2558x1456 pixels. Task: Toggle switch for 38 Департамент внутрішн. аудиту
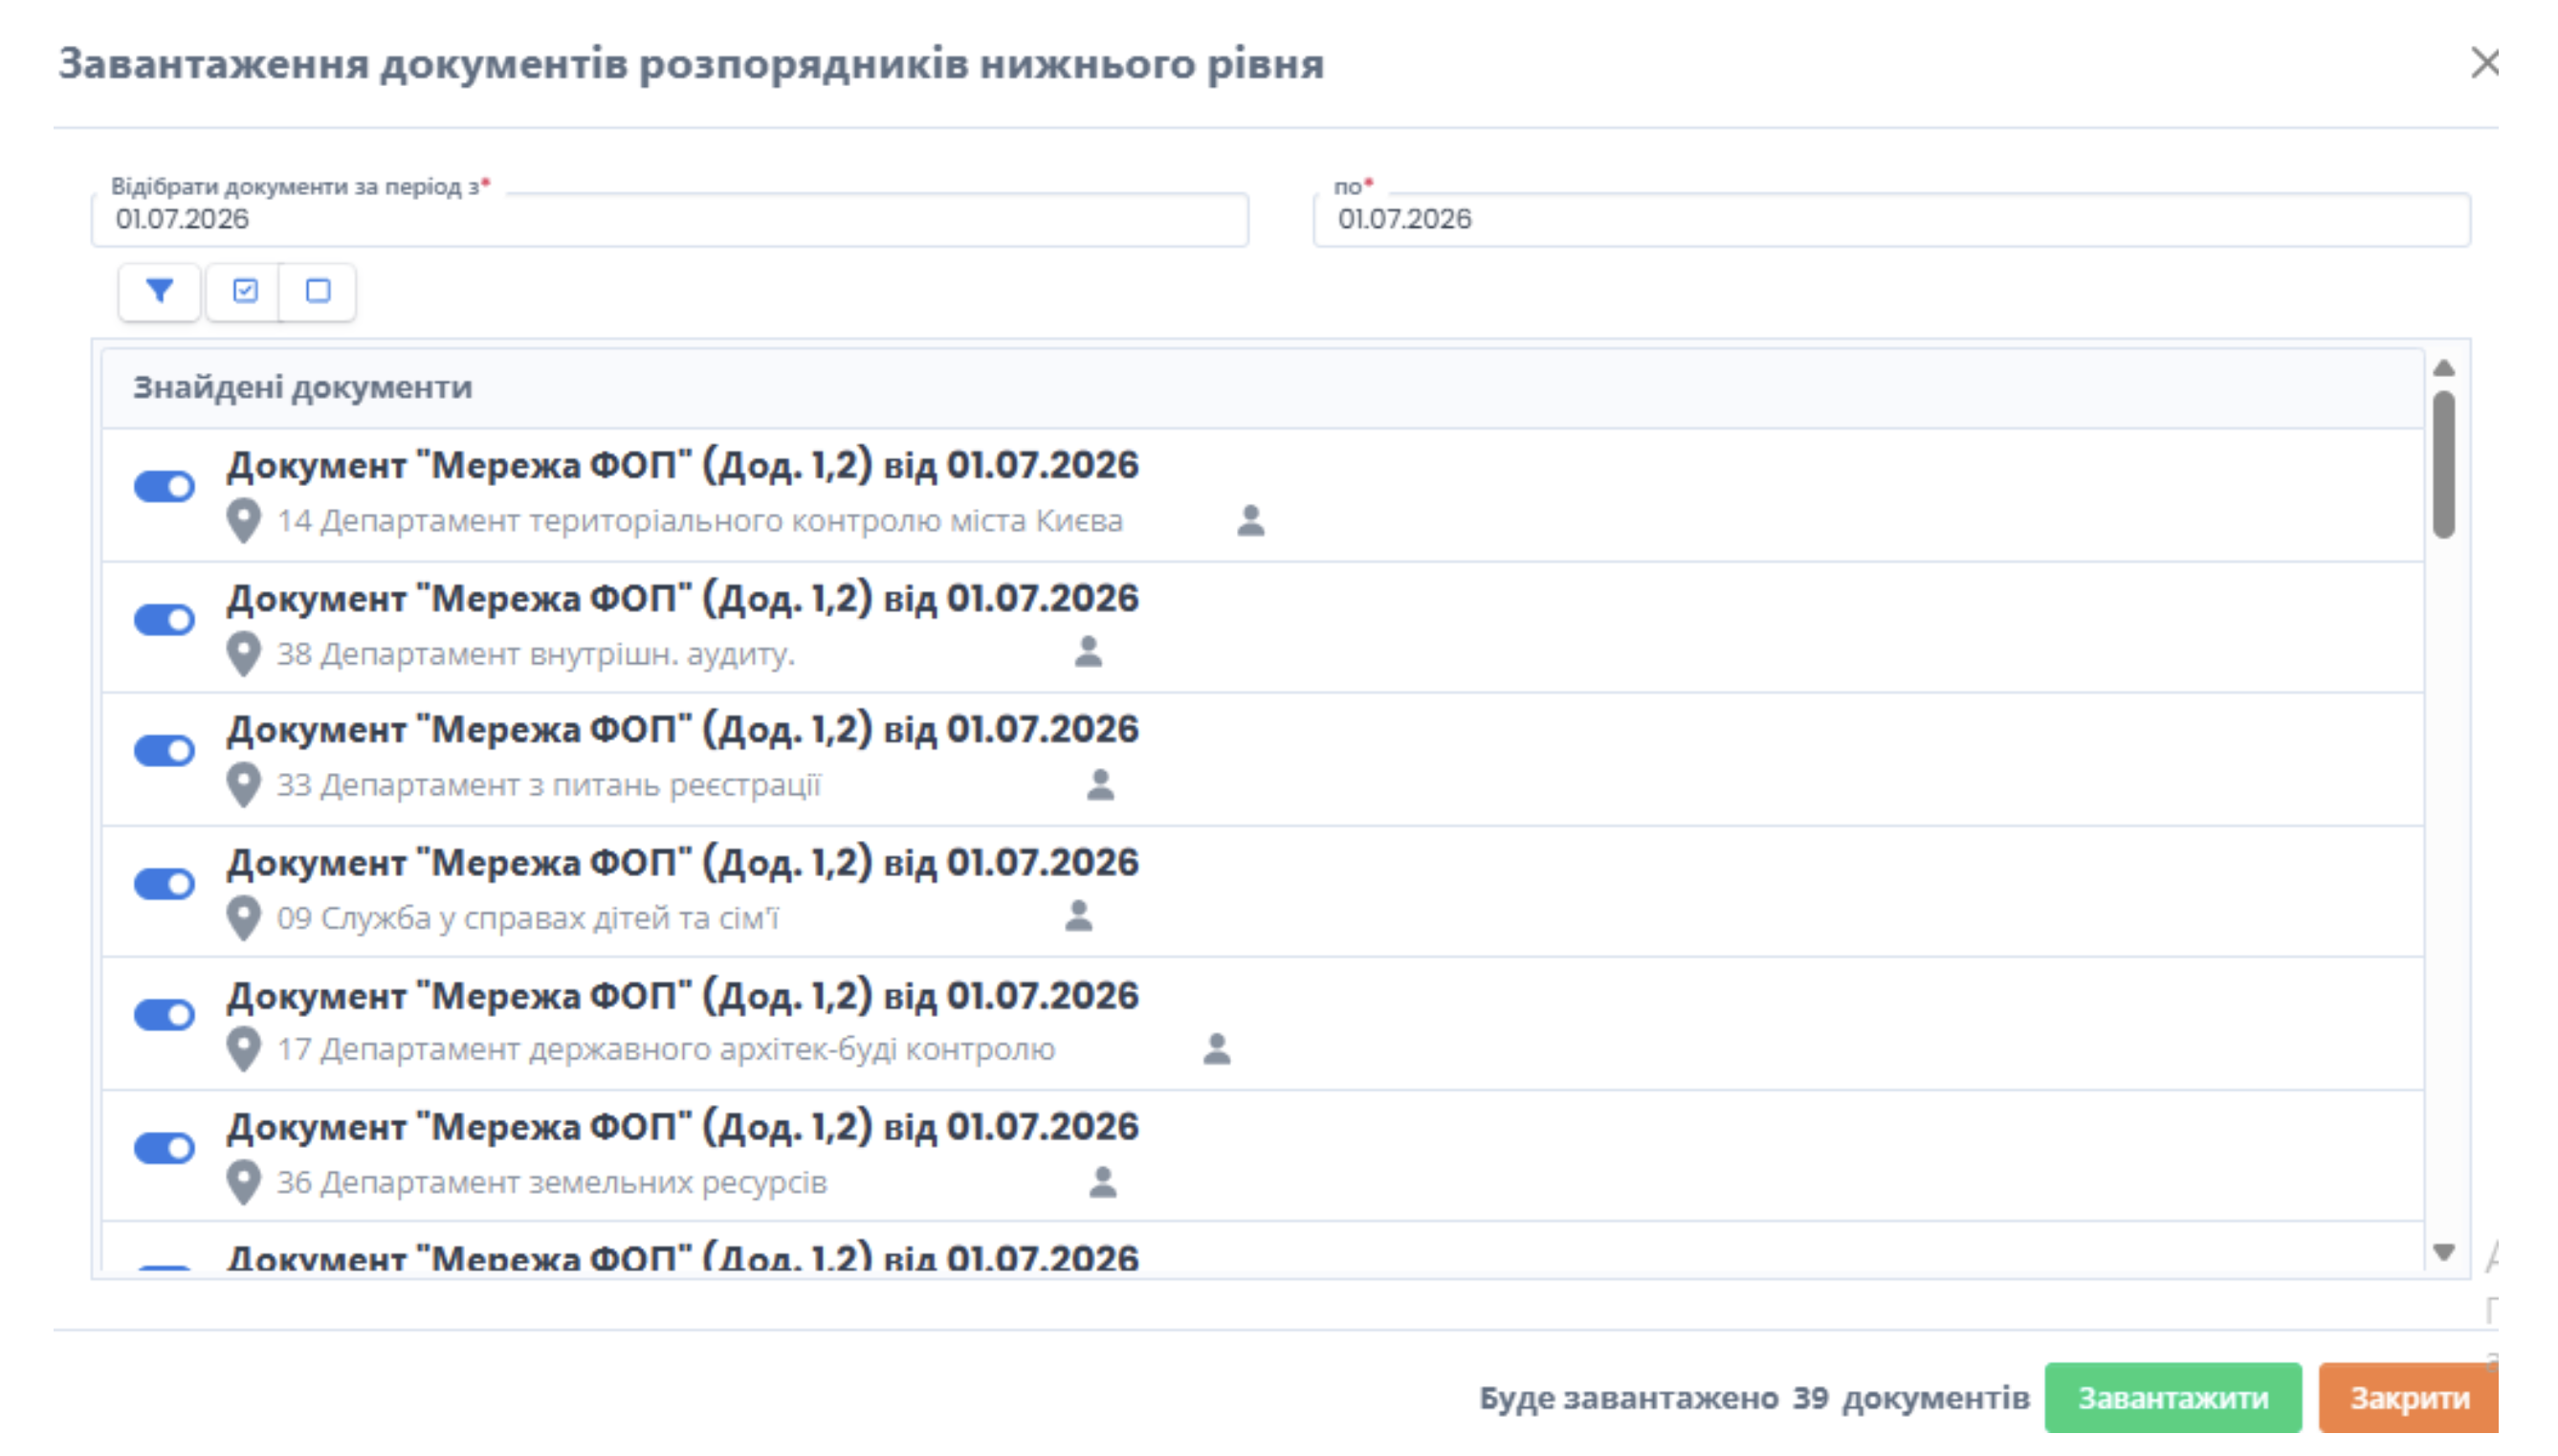tap(165, 620)
